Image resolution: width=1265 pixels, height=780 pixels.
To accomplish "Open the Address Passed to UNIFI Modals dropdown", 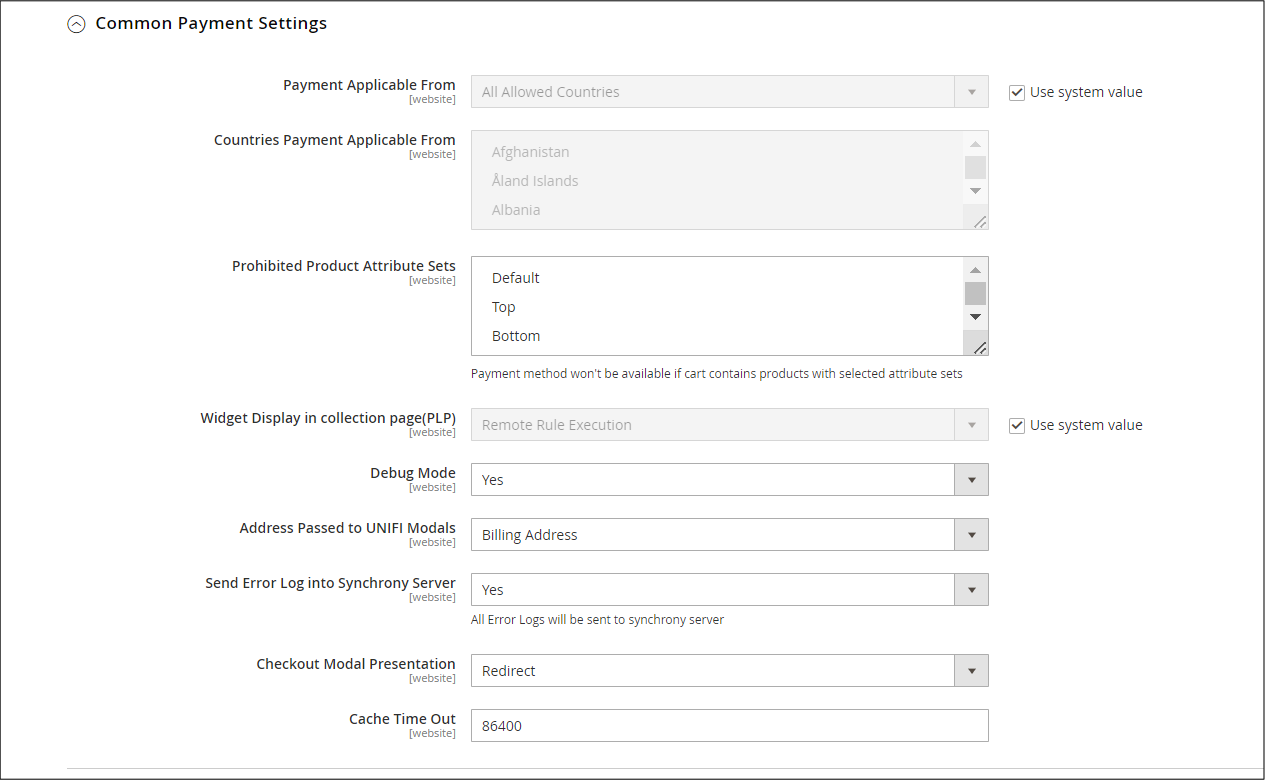I will coord(970,534).
